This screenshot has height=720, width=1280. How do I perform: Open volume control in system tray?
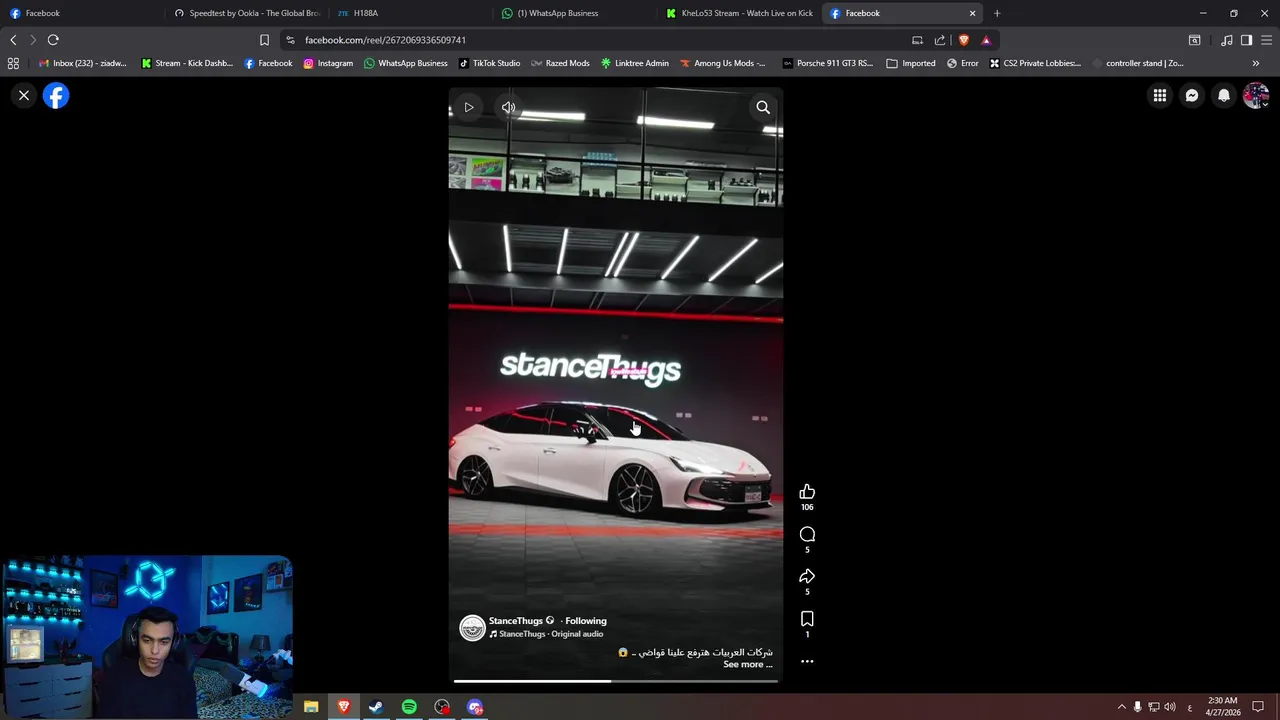coord(1170,707)
